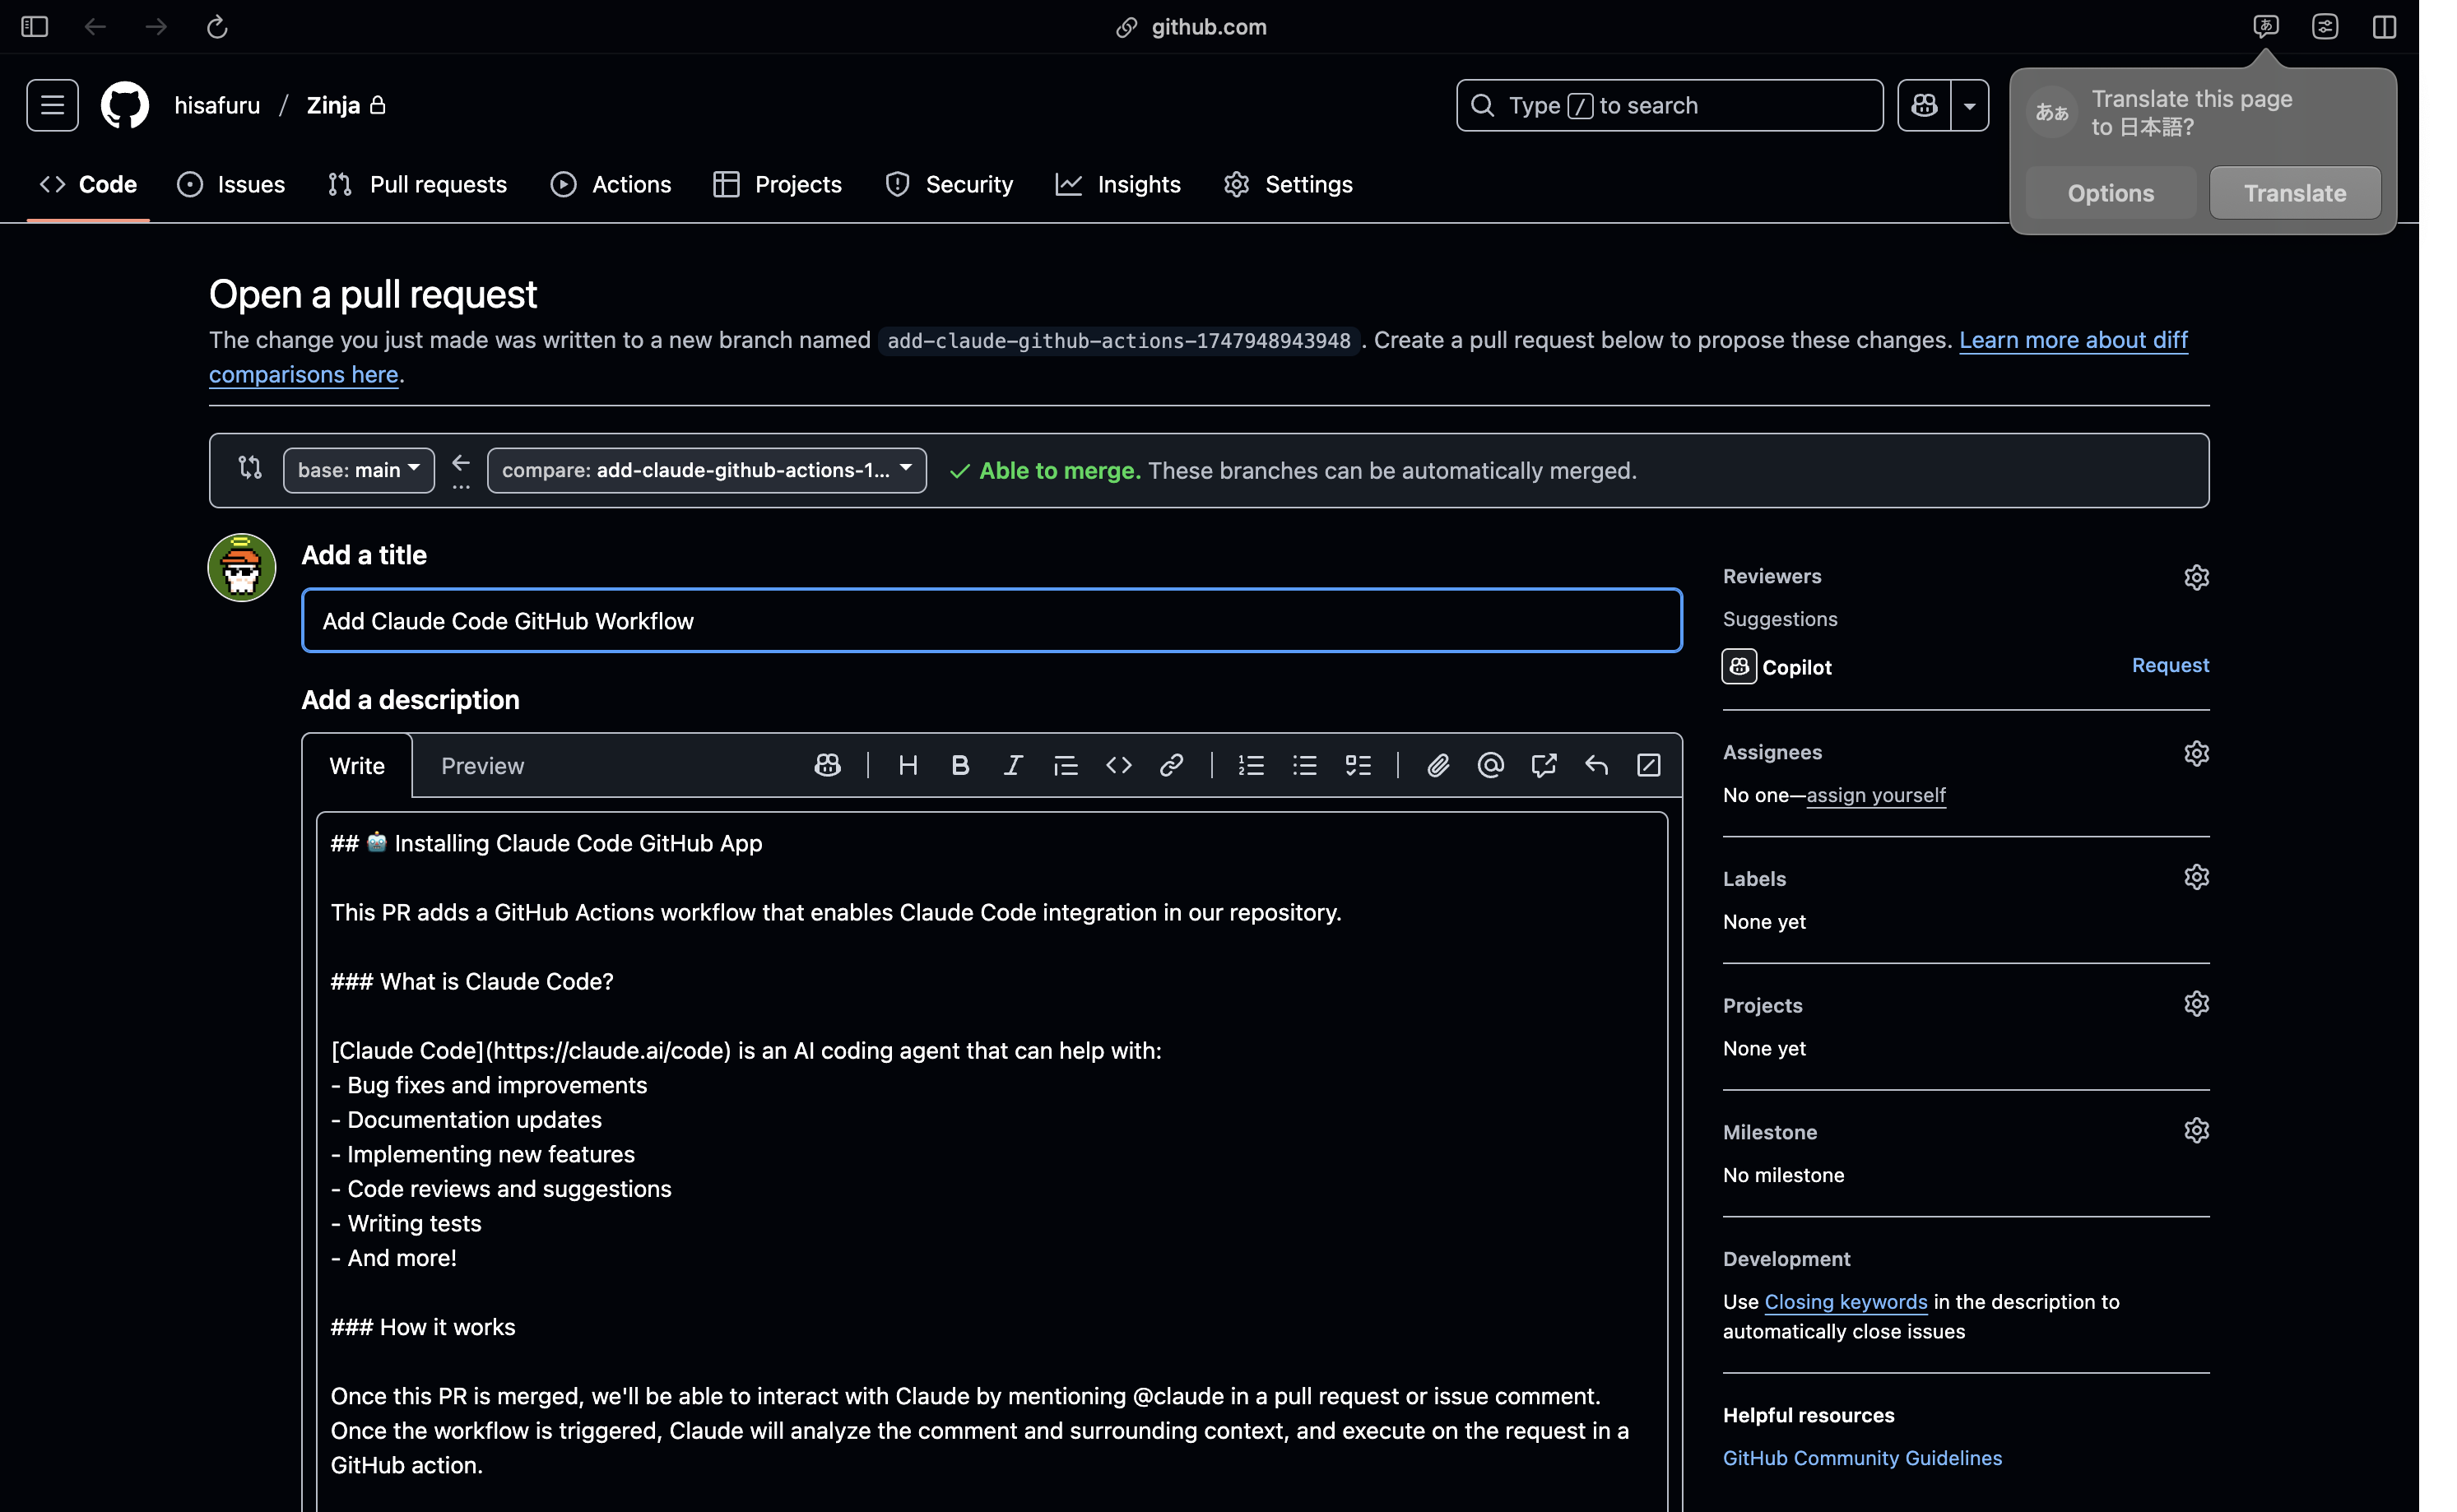Insert a code block using the toolbar icon
The width and height of the screenshot is (2457, 1512).
click(1118, 765)
